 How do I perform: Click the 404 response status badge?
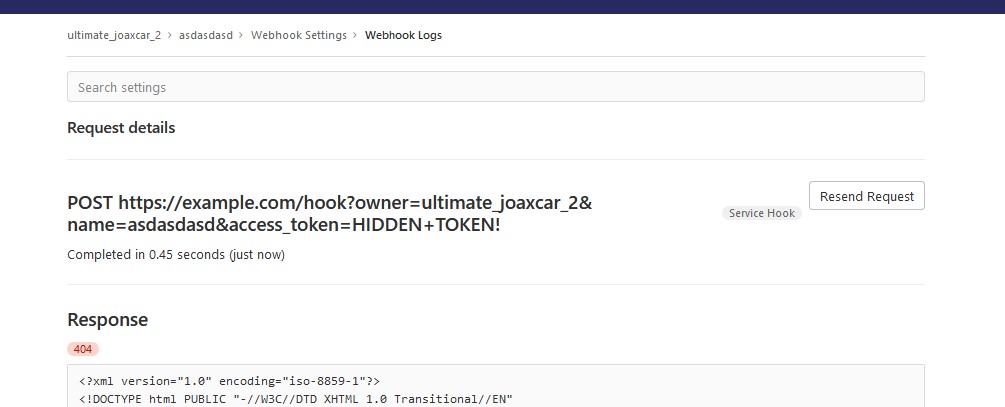[83, 349]
